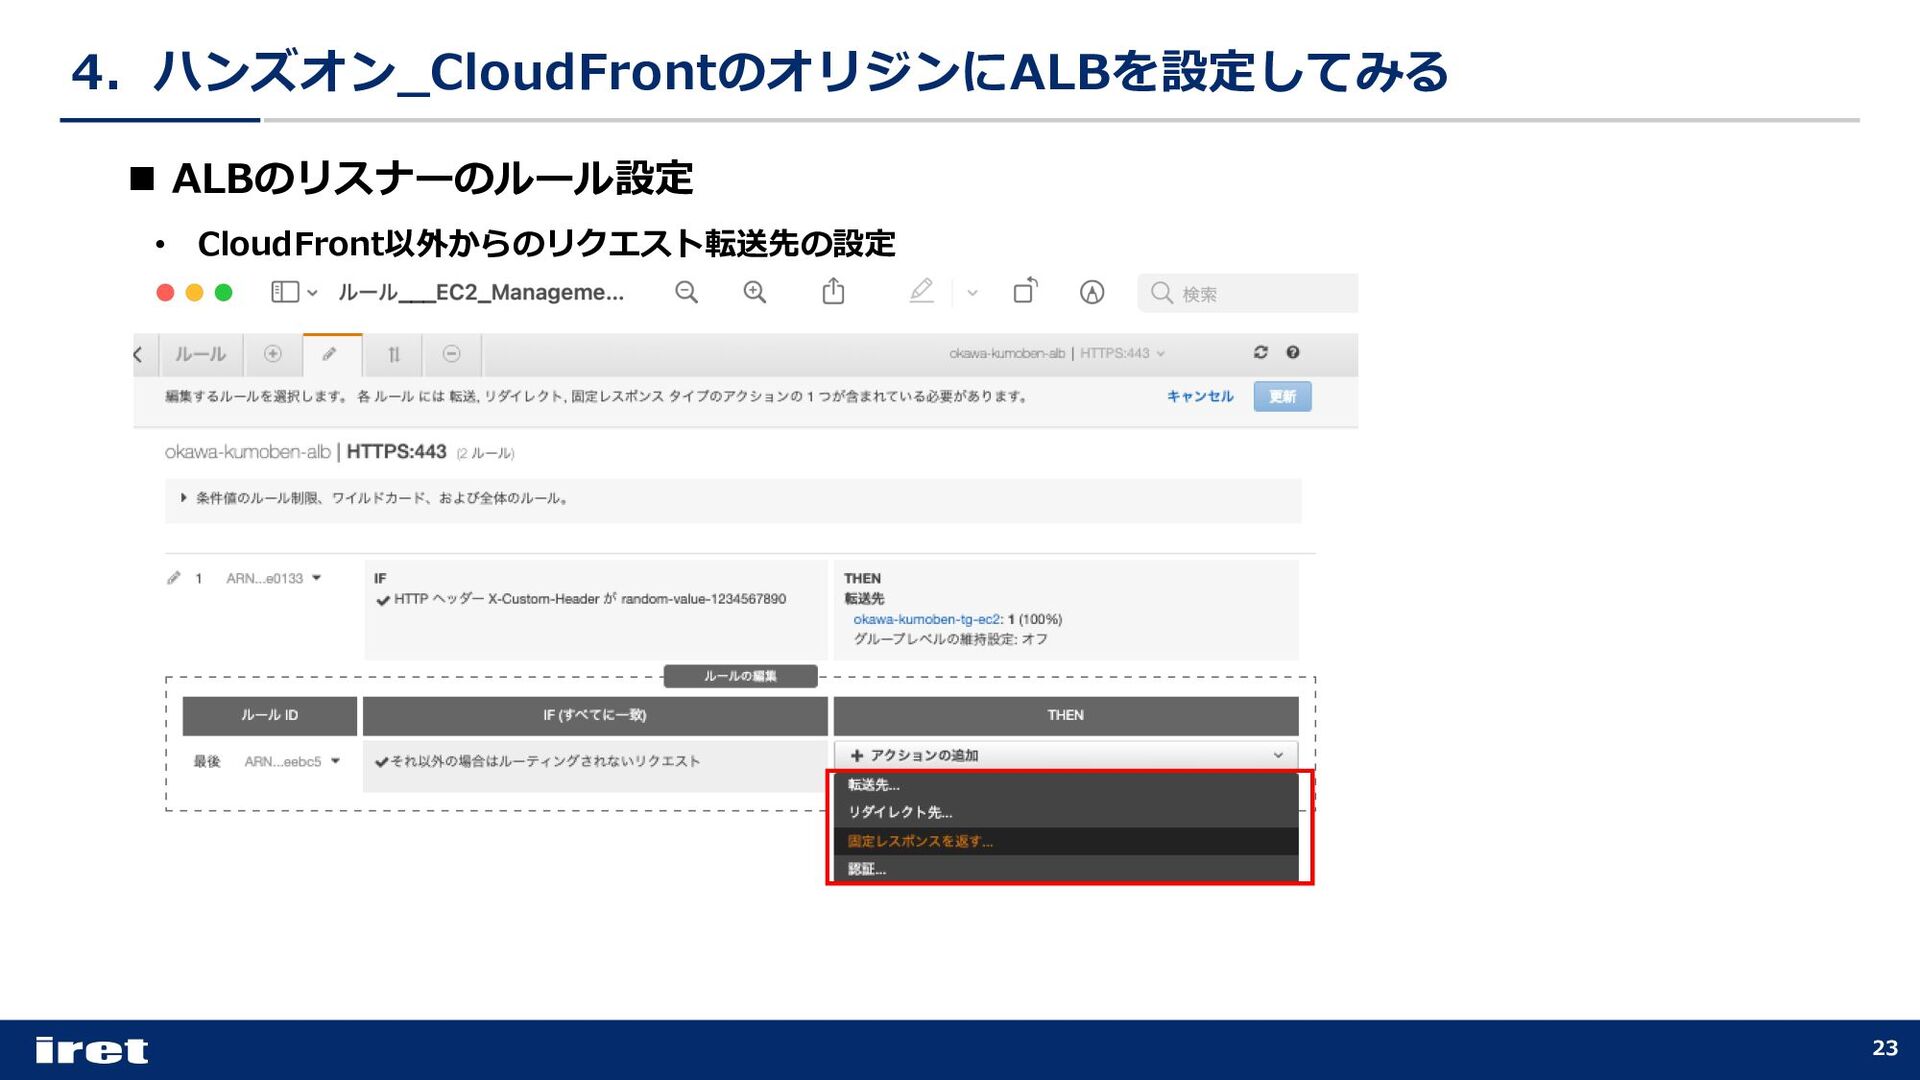Open the reorder rules arrows tab

click(394, 354)
